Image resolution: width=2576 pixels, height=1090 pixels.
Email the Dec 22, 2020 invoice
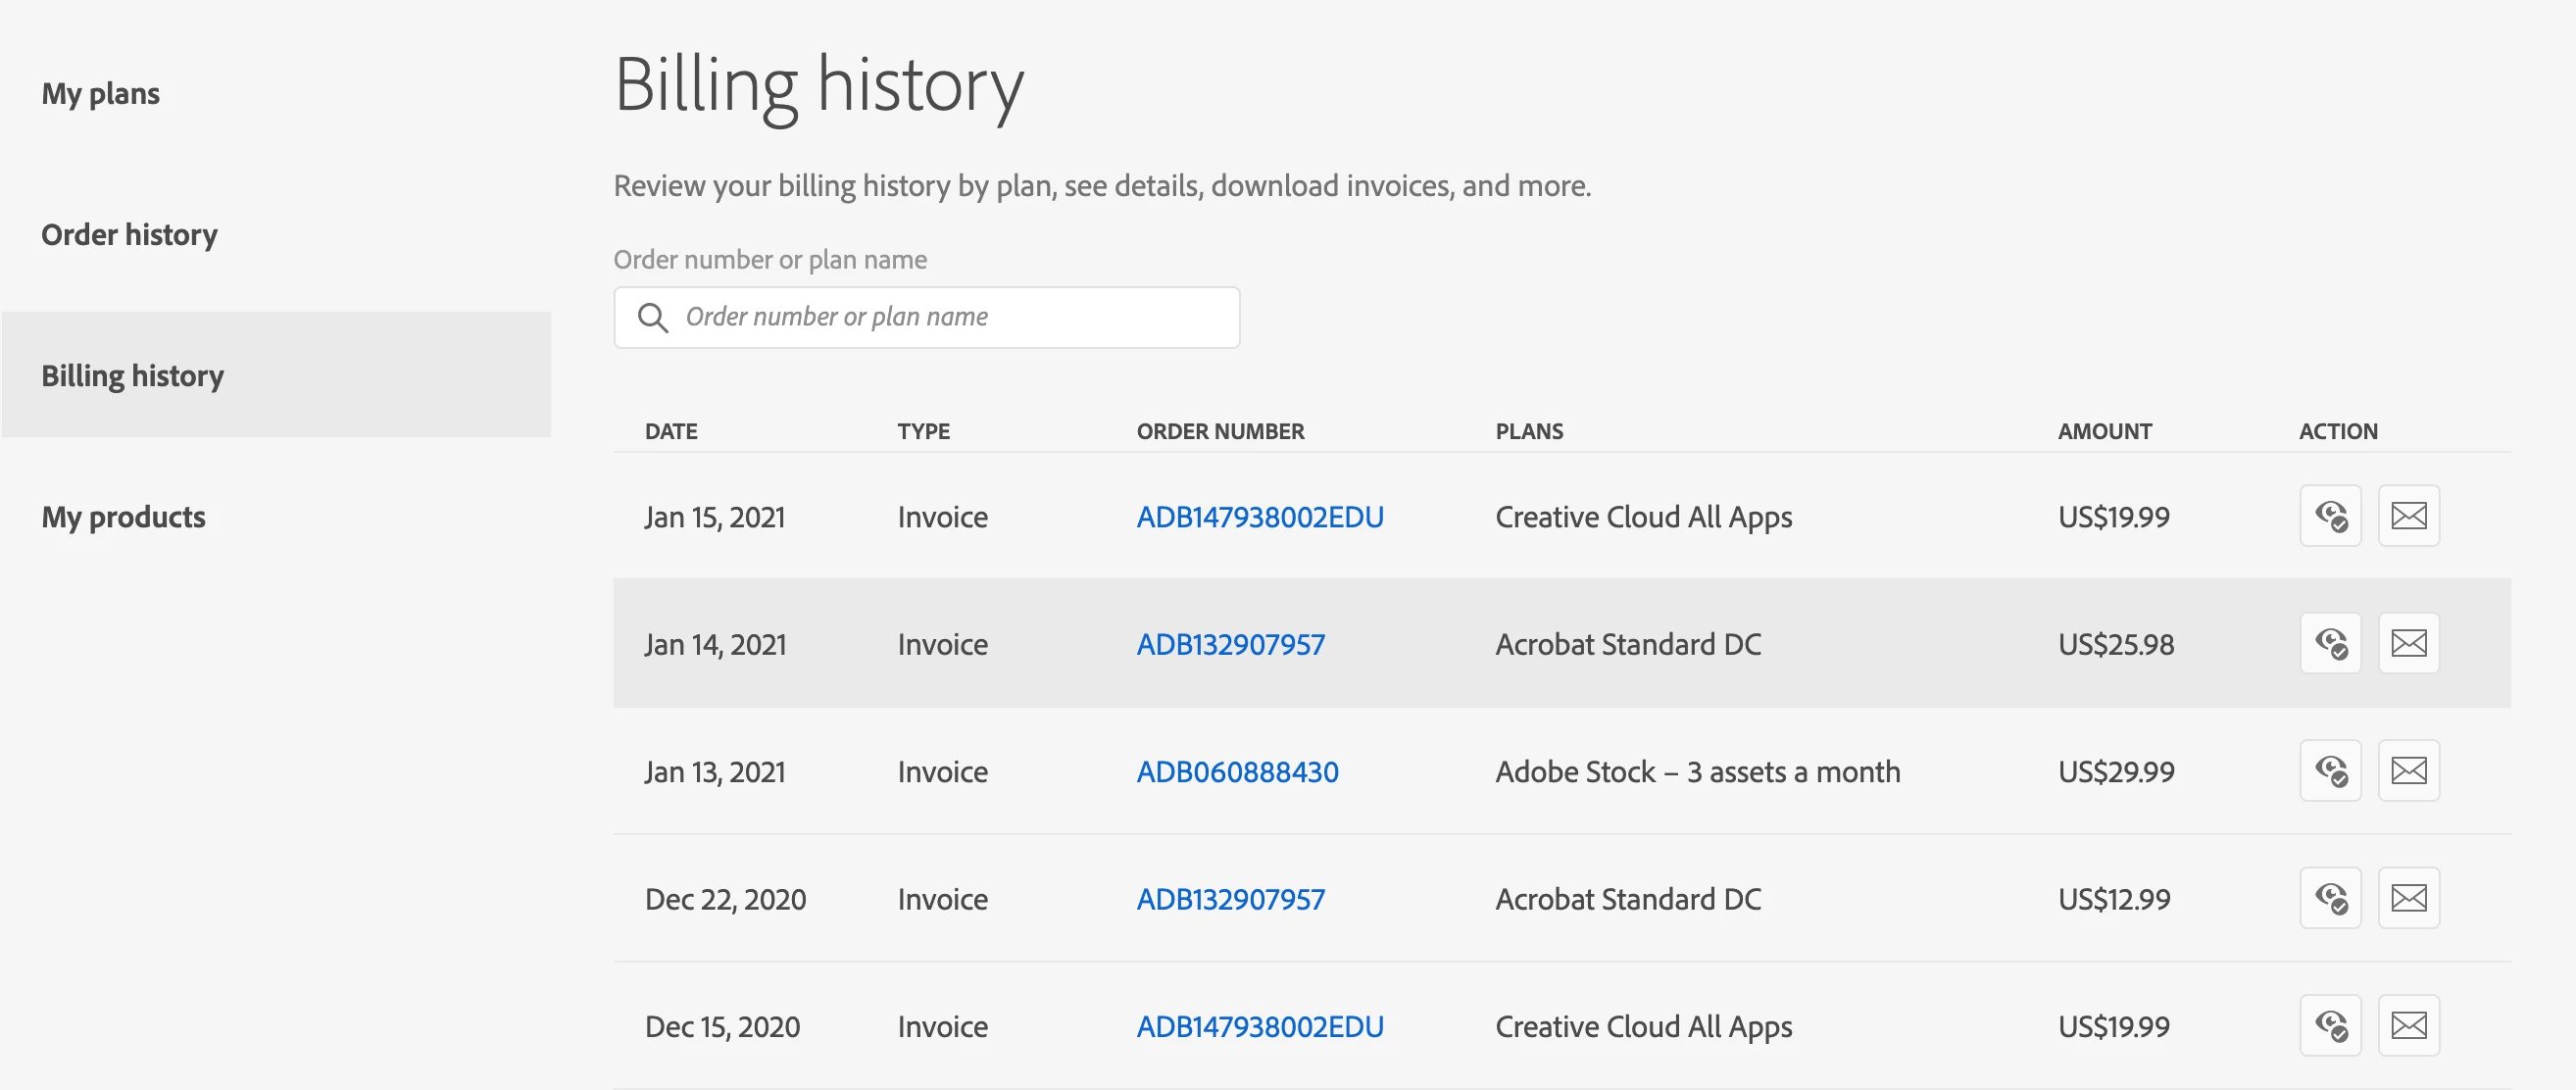click(x=2408, y=898)
